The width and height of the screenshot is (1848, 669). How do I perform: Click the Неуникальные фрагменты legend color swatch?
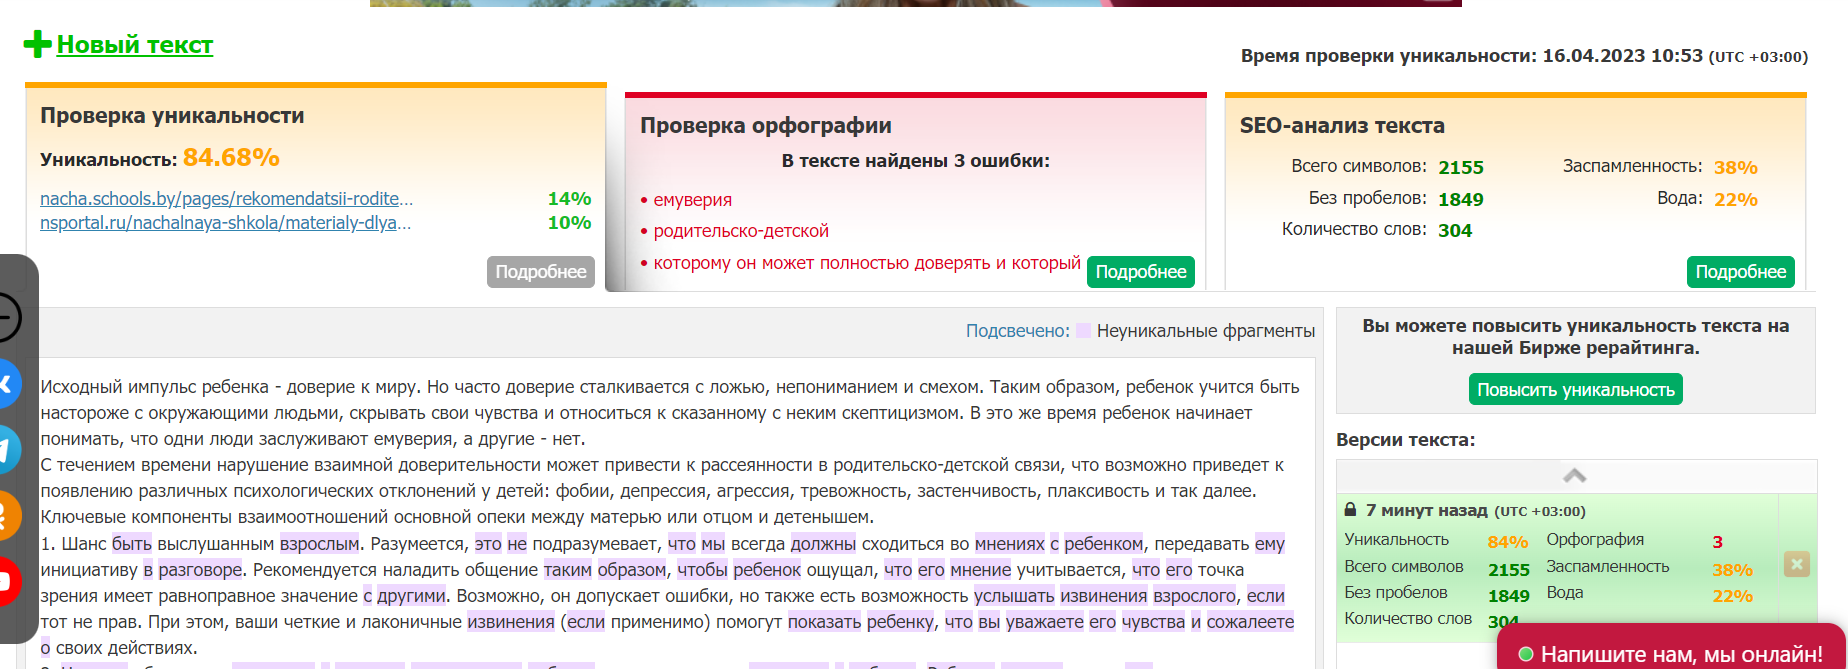(x=1083, y=331)
